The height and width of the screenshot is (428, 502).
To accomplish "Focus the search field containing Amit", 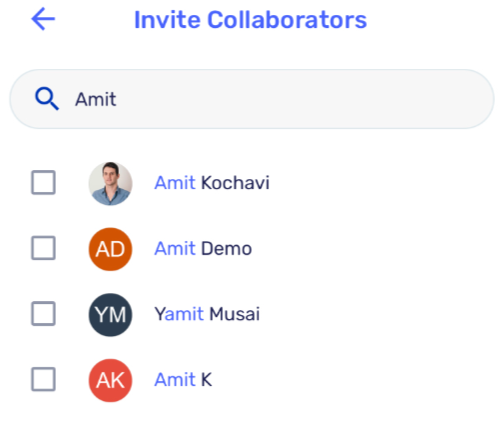I will click(x=252, y=99).
